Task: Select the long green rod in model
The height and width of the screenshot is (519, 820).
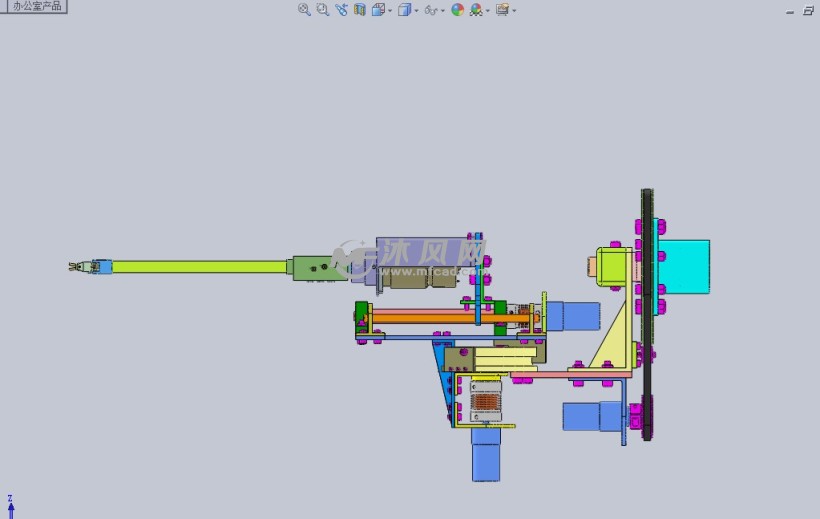Action: coord(200,267)
